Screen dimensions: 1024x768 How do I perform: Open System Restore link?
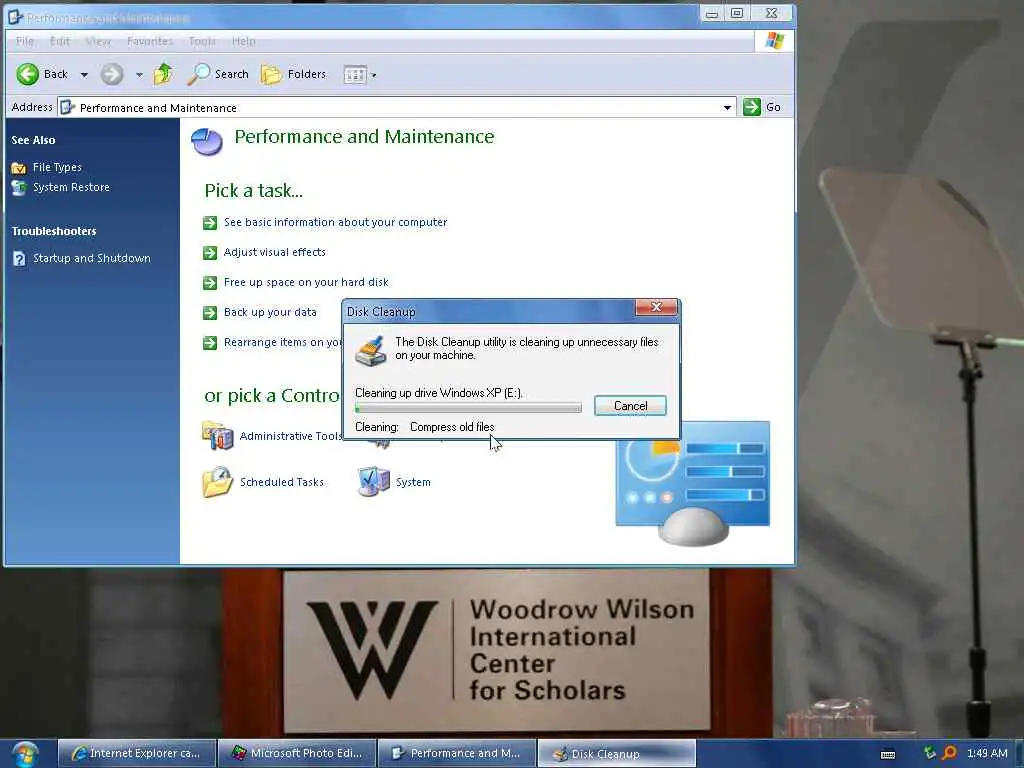coord(71,187)
